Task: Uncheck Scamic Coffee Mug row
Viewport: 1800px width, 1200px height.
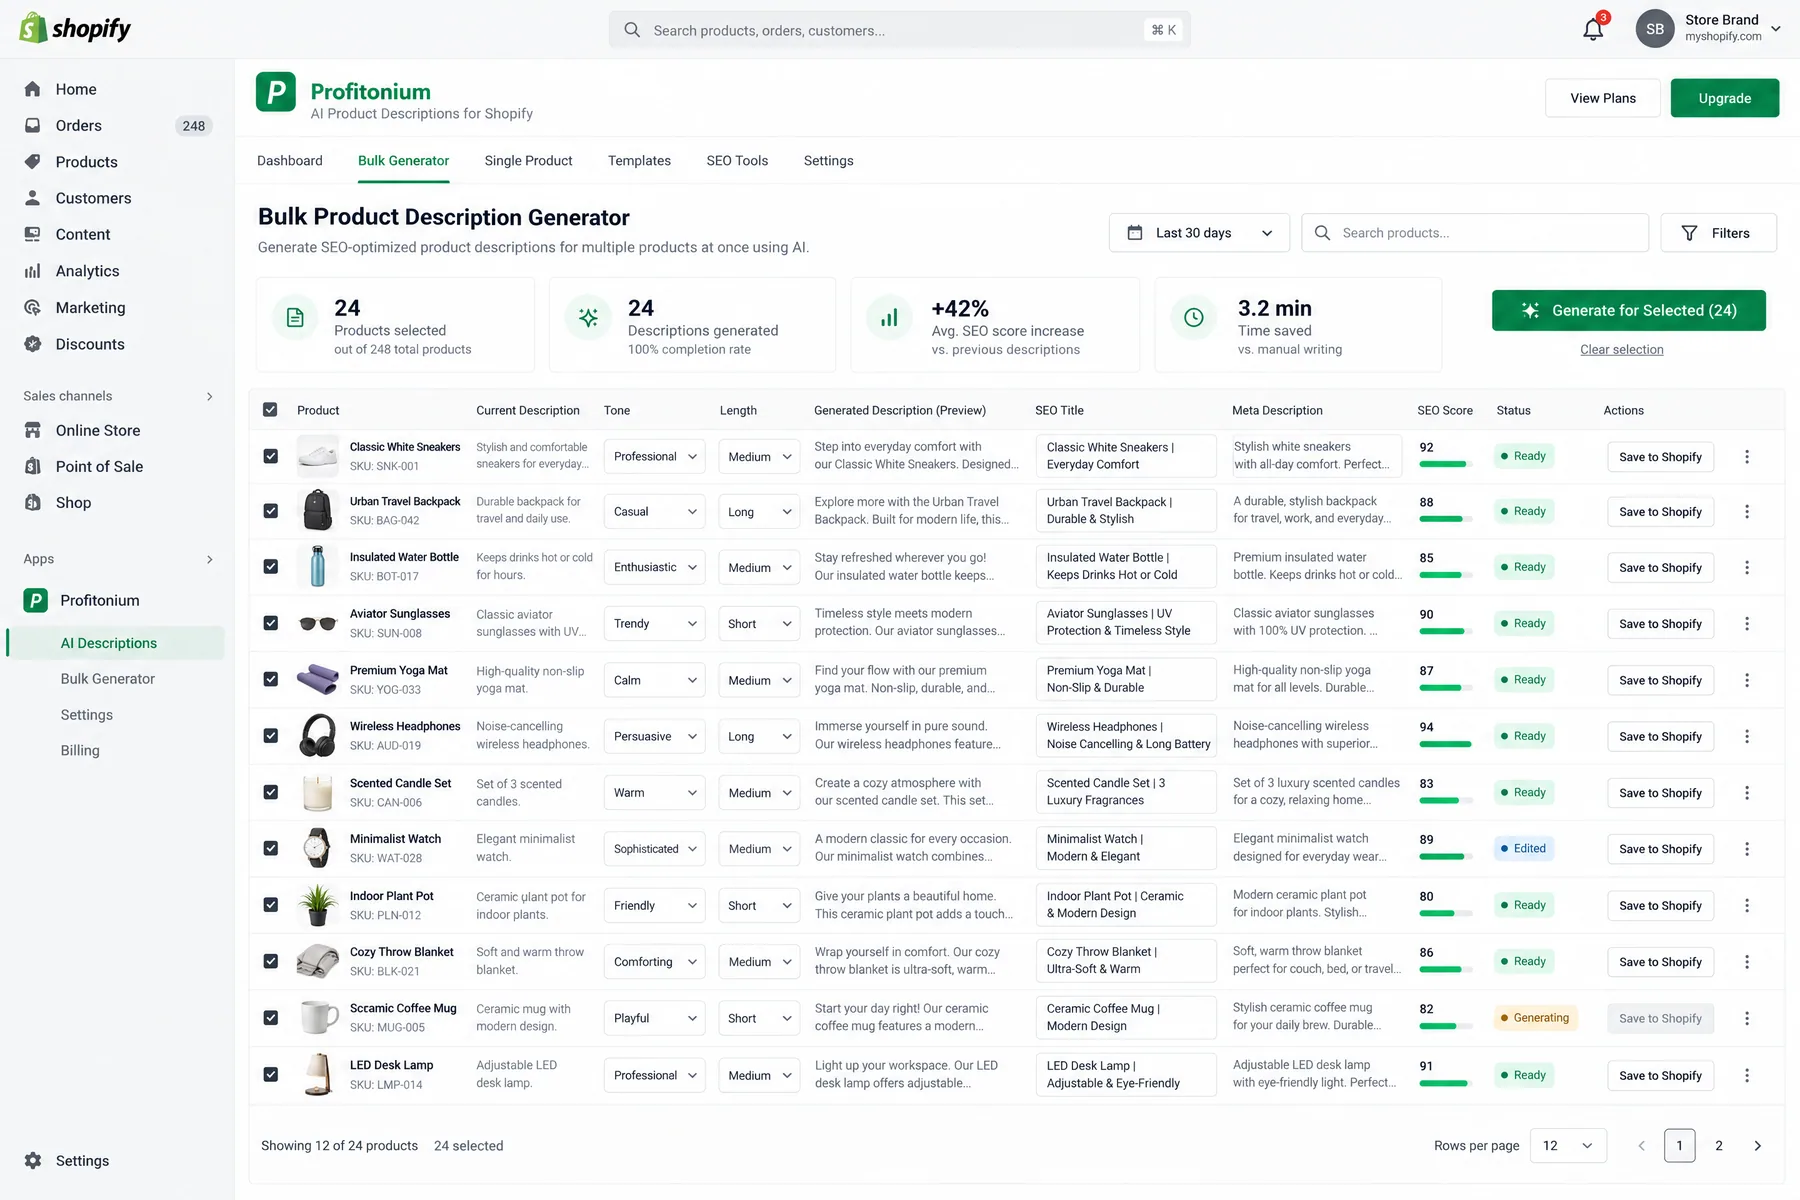Action: tap(270, 1018)
